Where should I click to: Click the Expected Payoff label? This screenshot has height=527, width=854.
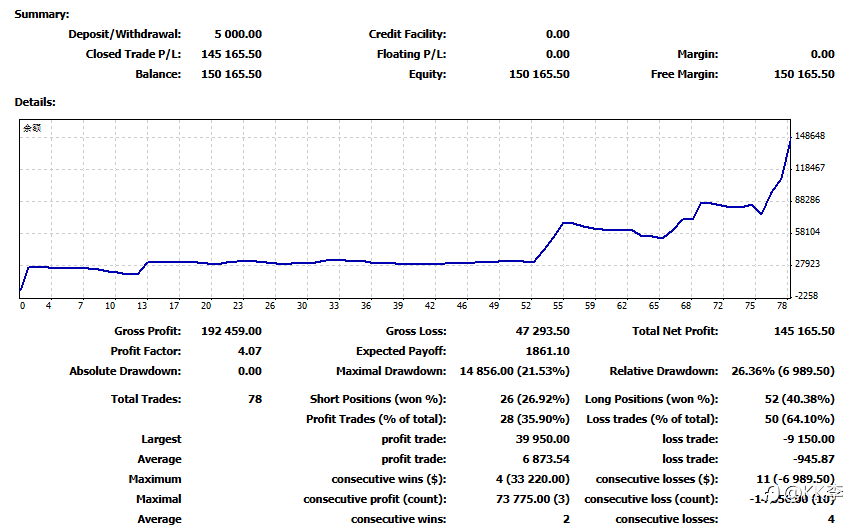coord(401,351)
